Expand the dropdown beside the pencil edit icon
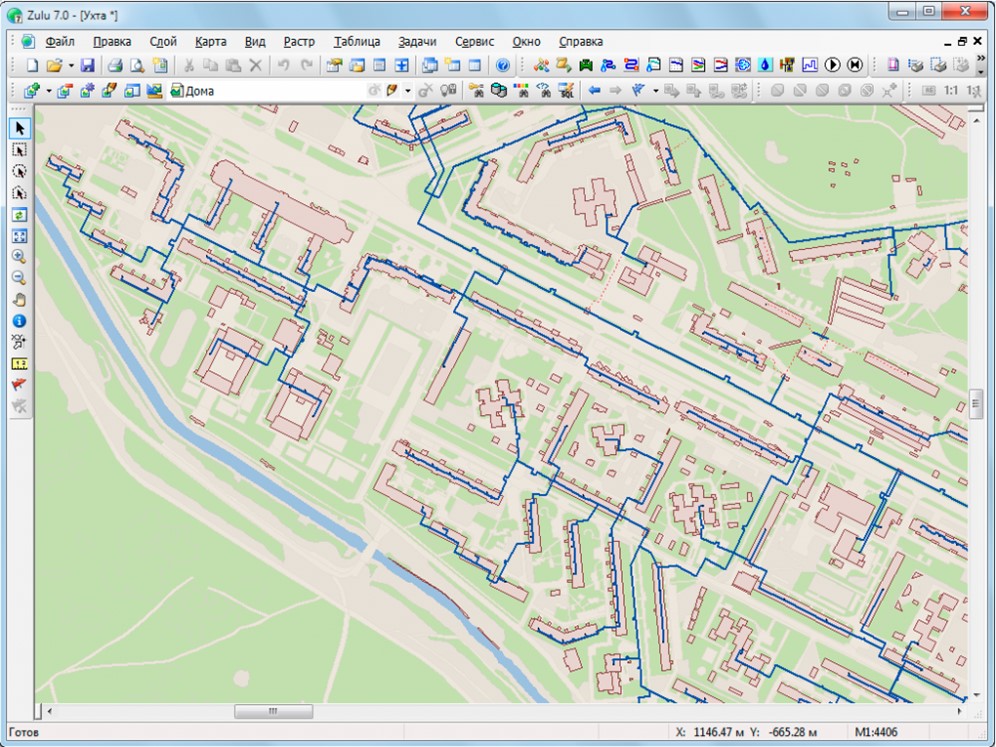The width and height of the screenshot is (996, 747). tap(407, 91)
